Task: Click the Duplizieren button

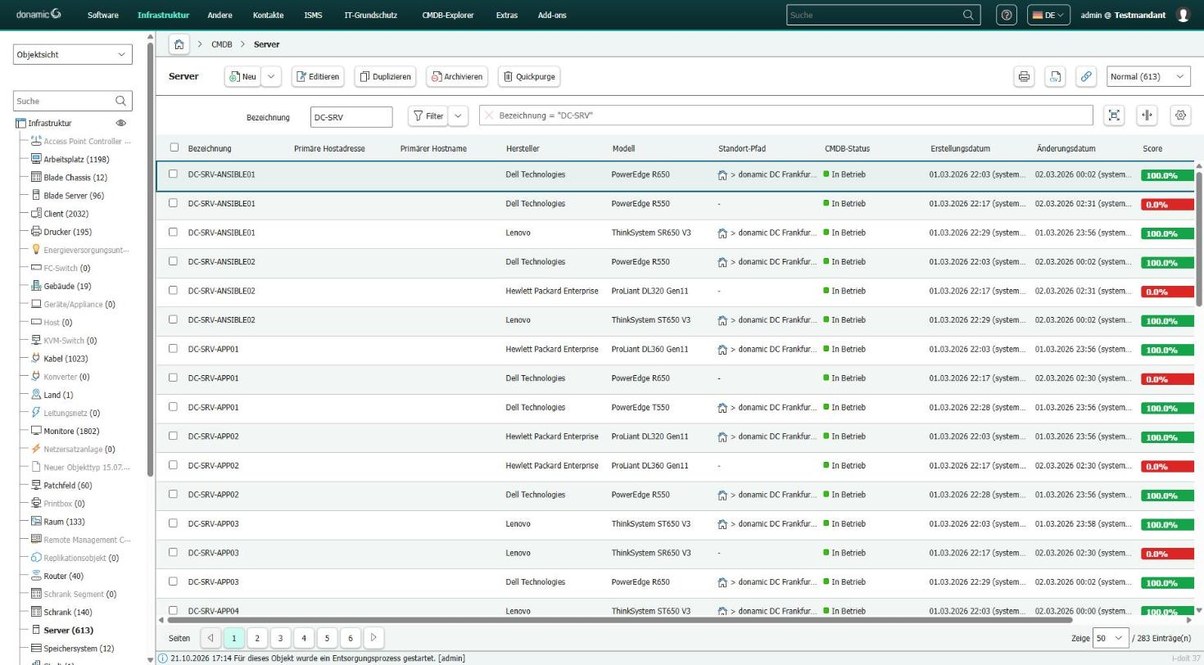Action: click(x=385, y=77)
